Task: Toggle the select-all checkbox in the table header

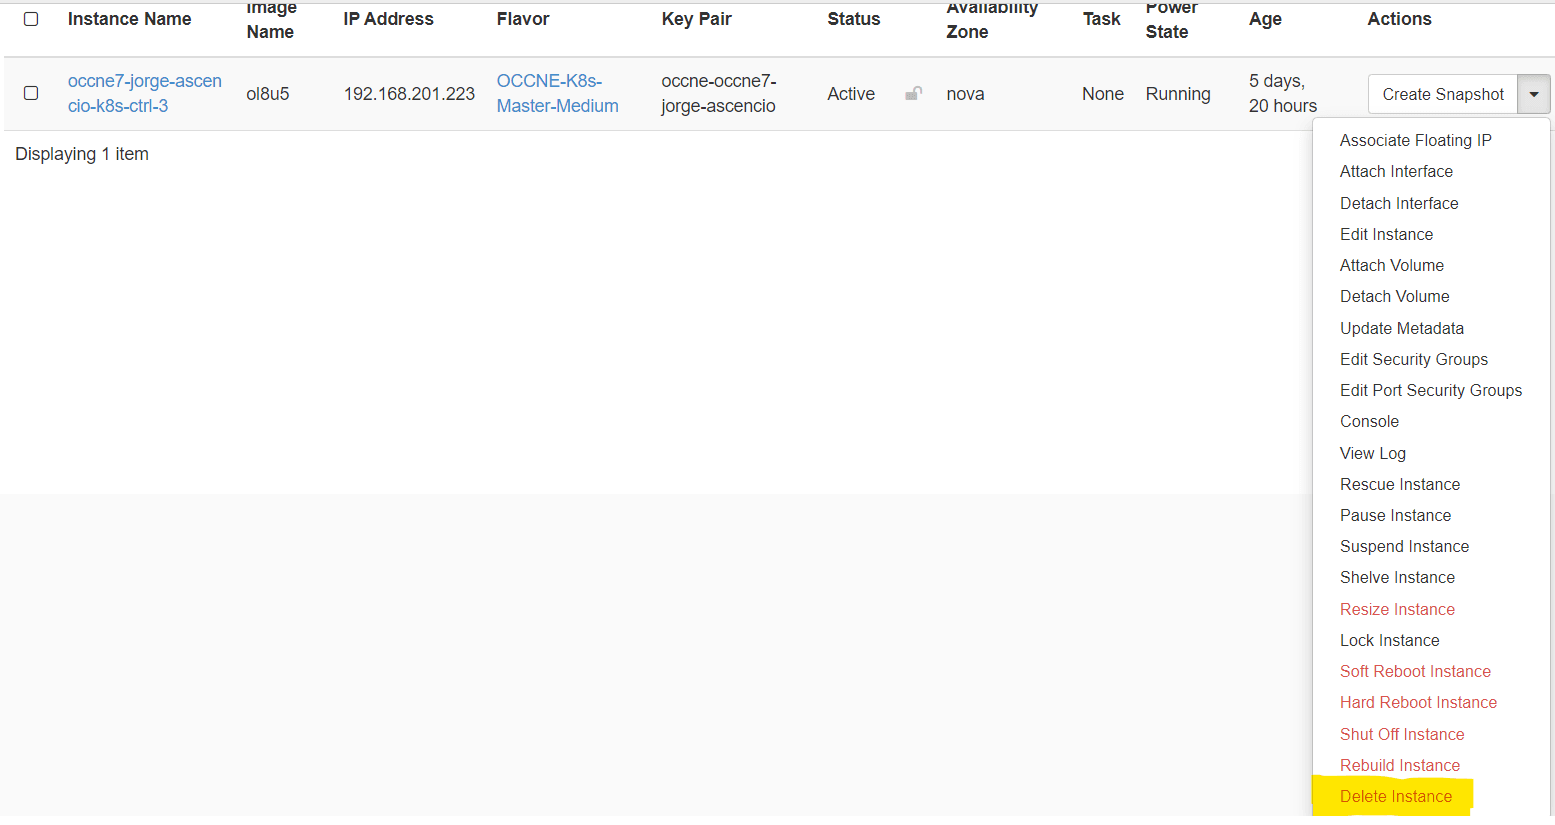Action: click(x=30, y=18)
